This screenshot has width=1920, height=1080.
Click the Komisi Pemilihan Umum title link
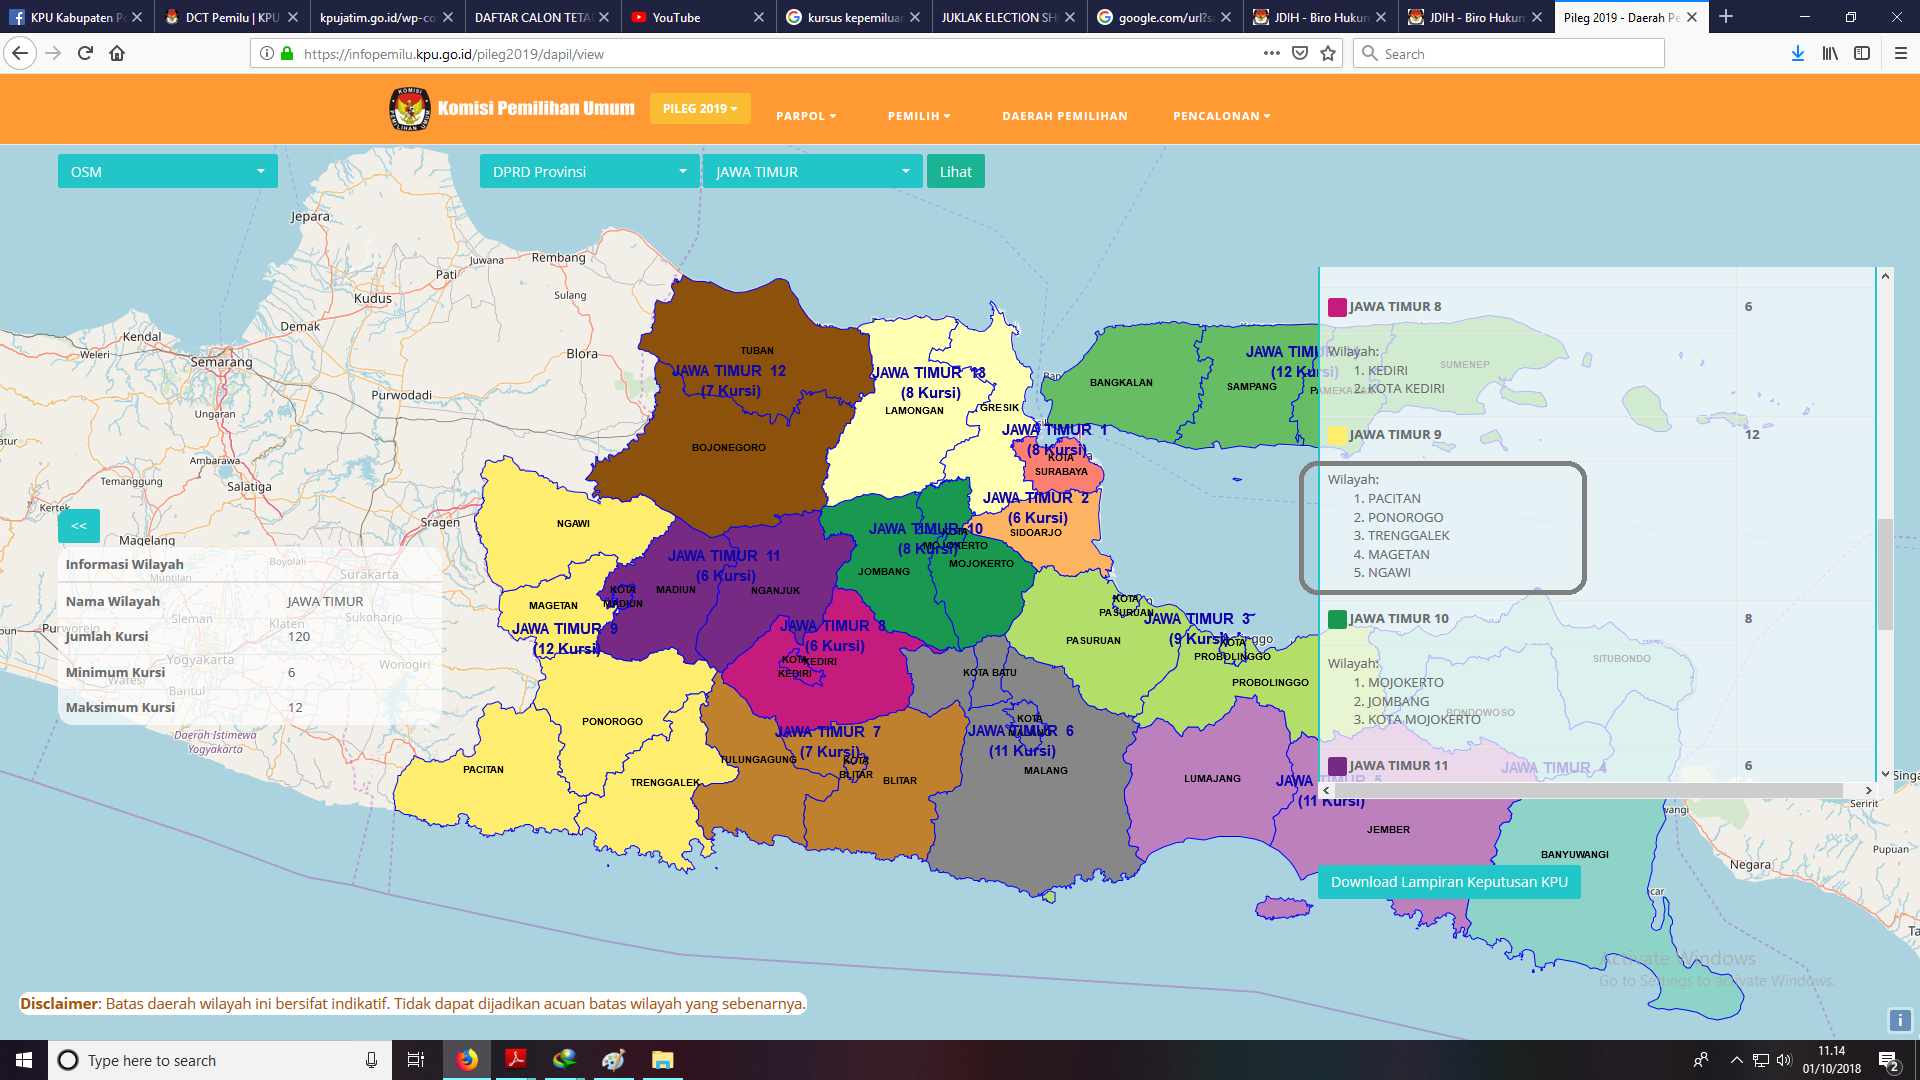tap(536, 109)
